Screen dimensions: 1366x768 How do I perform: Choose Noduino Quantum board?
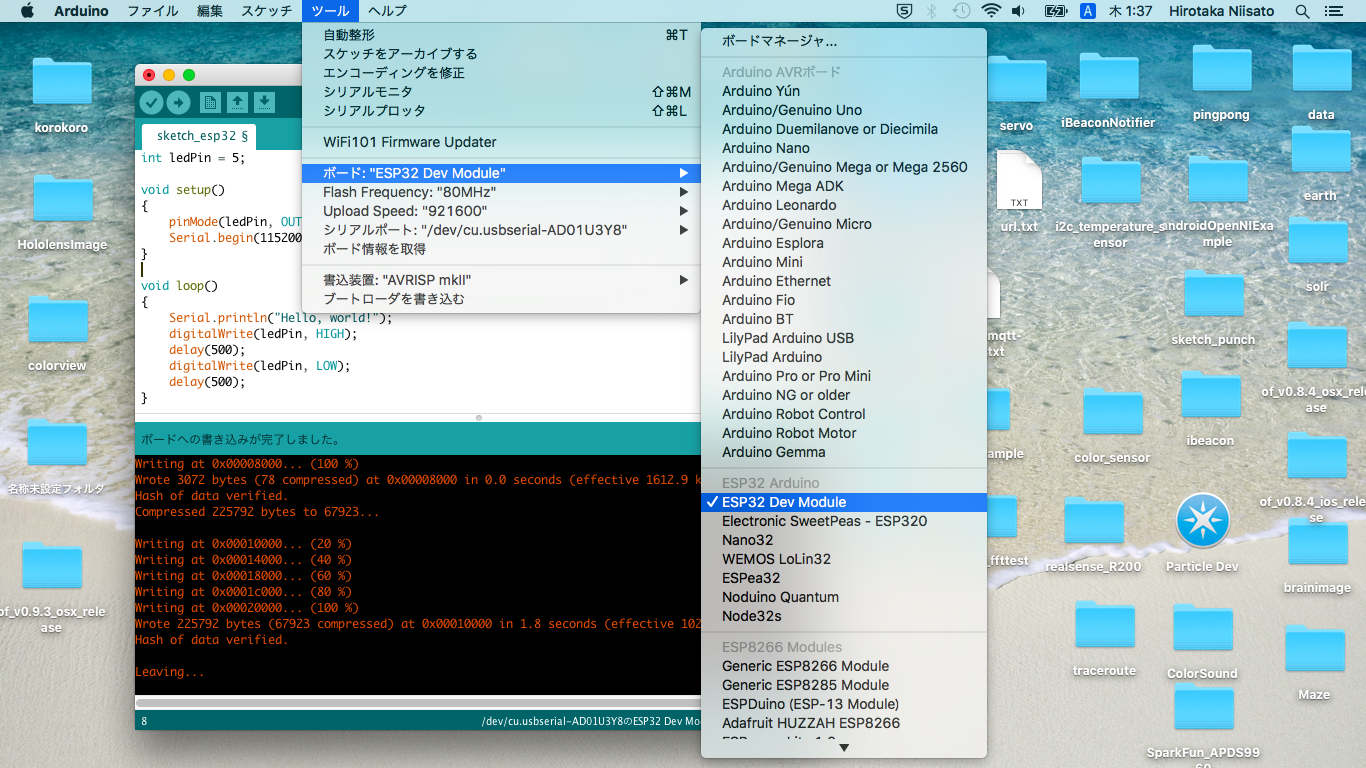[844, 597]
